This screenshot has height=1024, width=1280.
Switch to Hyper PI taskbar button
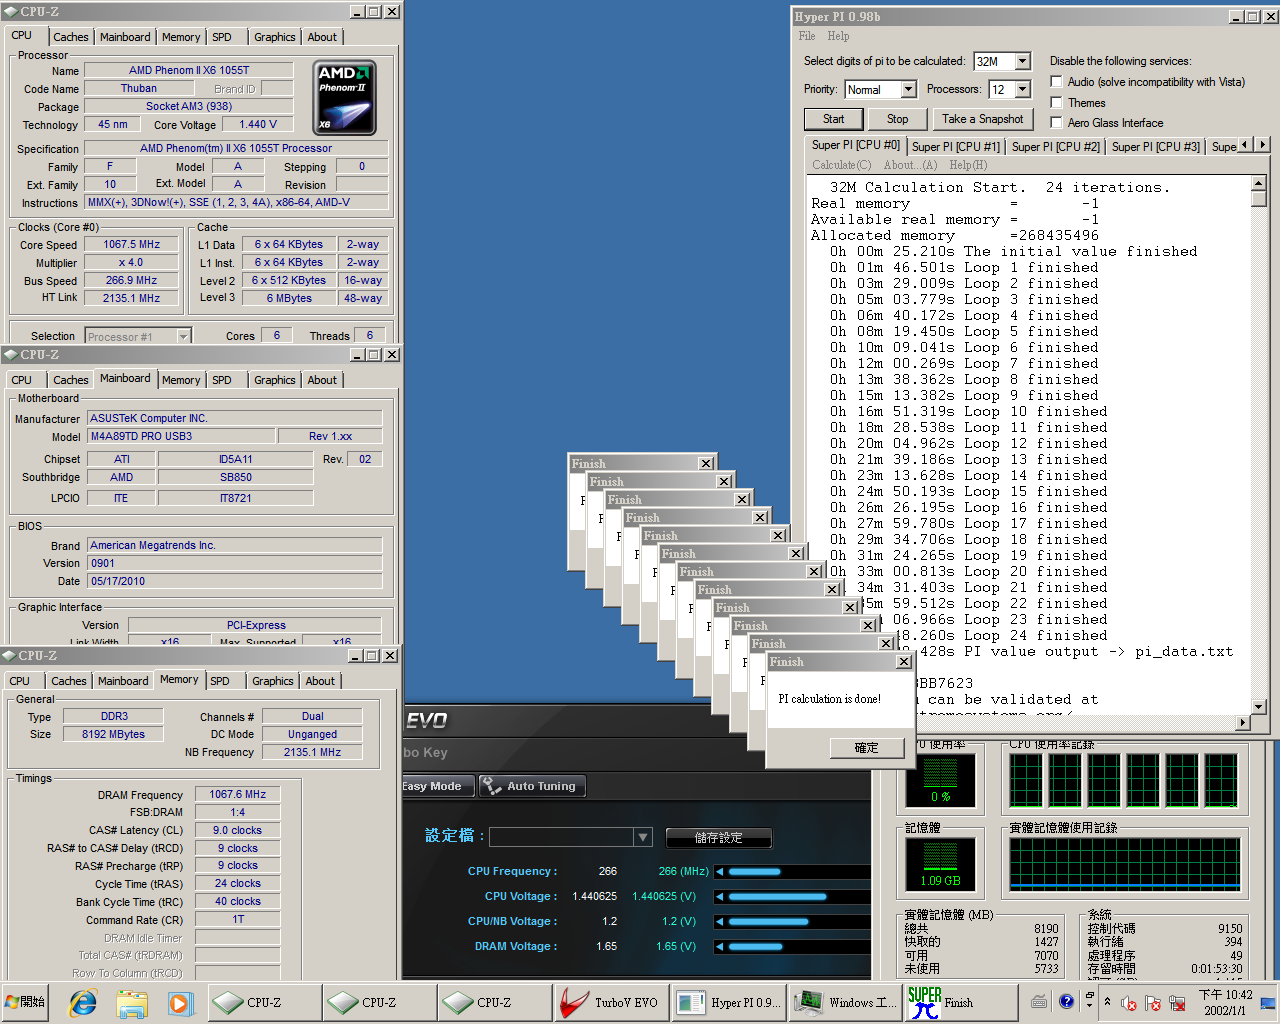[x=727, y=1002]
